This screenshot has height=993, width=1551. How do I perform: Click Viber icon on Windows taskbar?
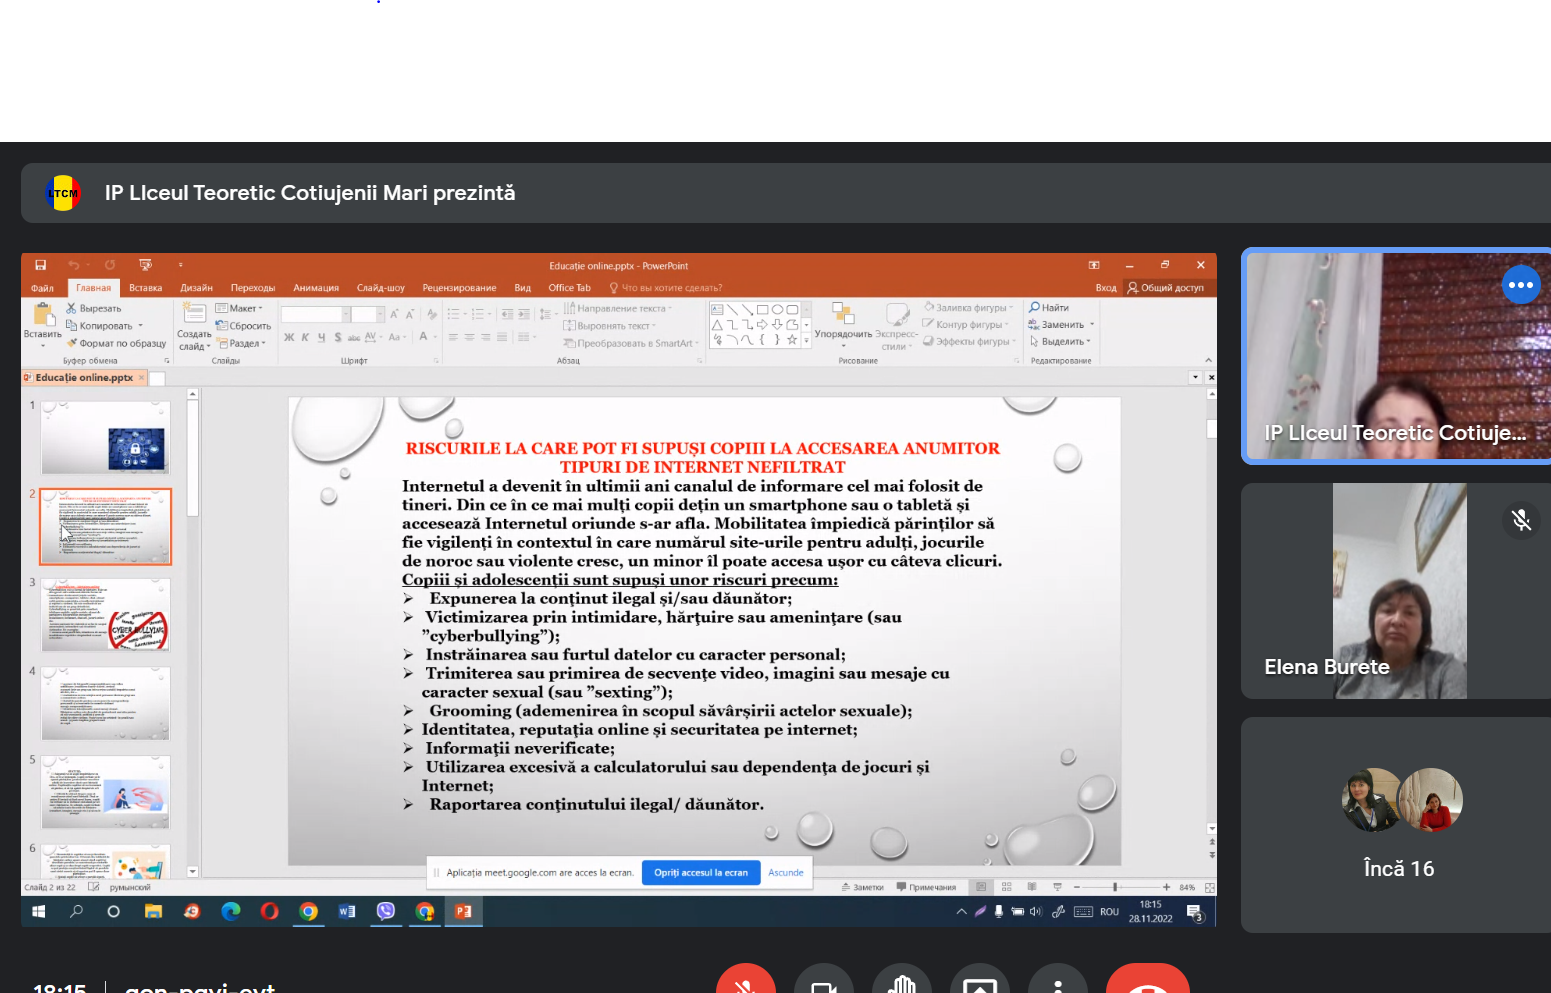click(x=386, y=911)
